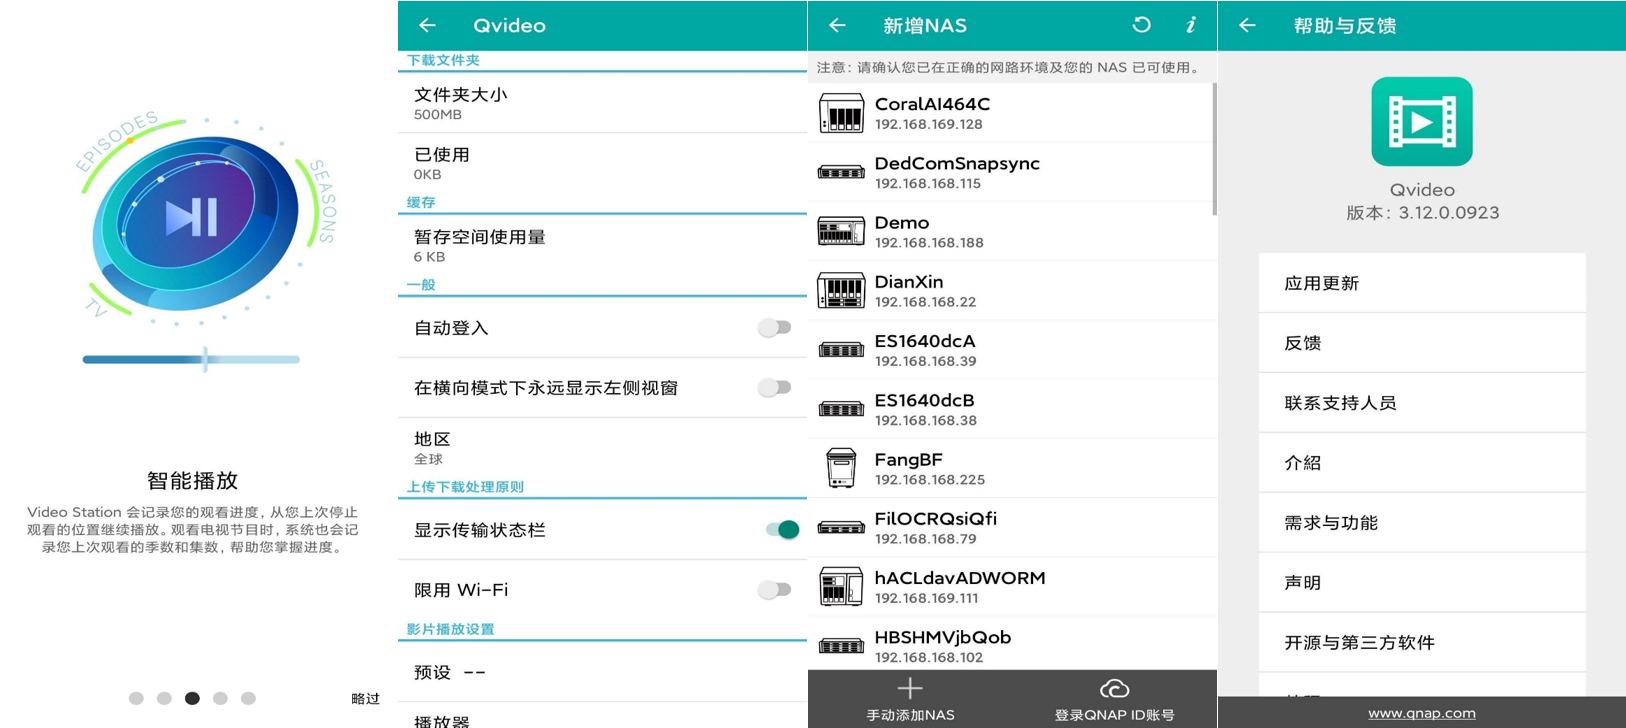Image resolution: width=1626 pixels, height=728 pixels.
Task: Click the CoralAI464C NAS device icon
Action: point(841,113)
